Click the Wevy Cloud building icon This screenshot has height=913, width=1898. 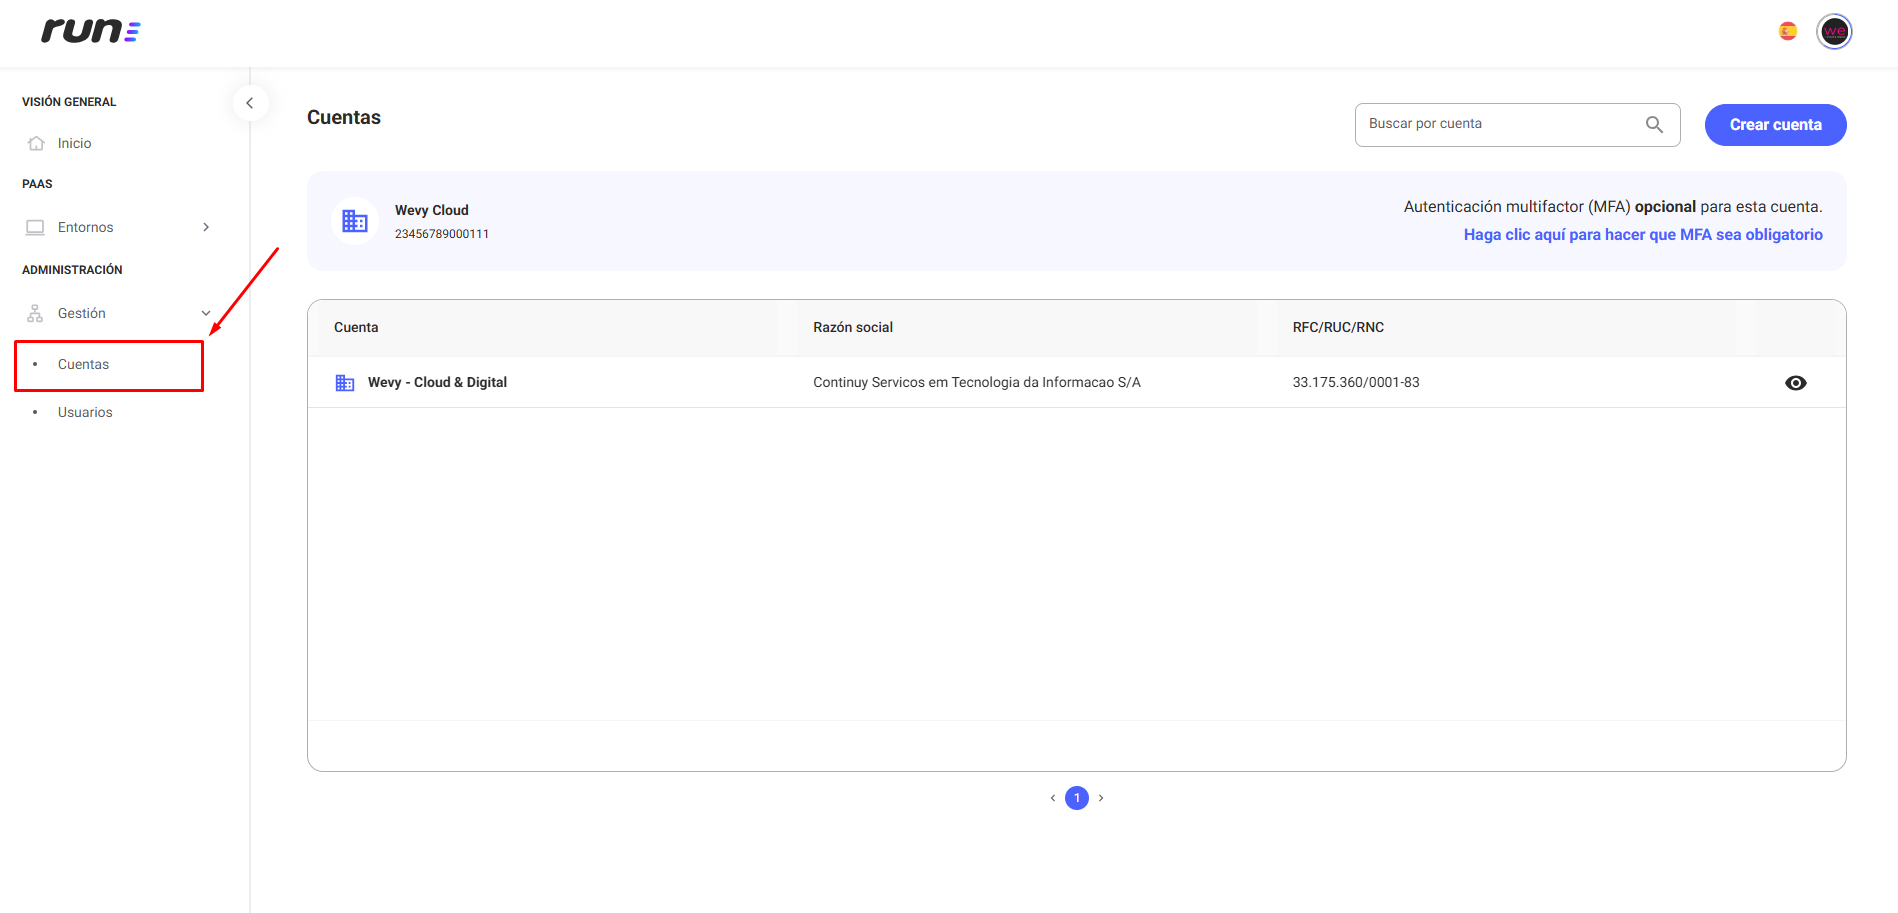coord(355,221)
